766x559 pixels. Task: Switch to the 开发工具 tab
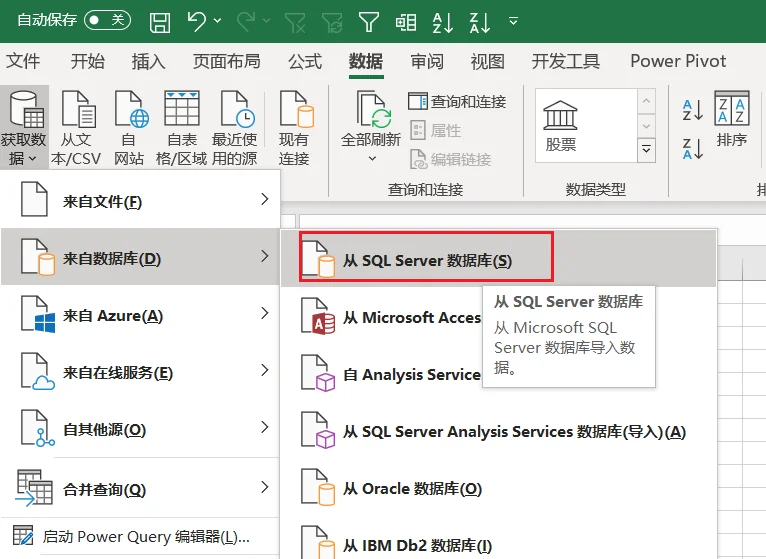point(566,61)
